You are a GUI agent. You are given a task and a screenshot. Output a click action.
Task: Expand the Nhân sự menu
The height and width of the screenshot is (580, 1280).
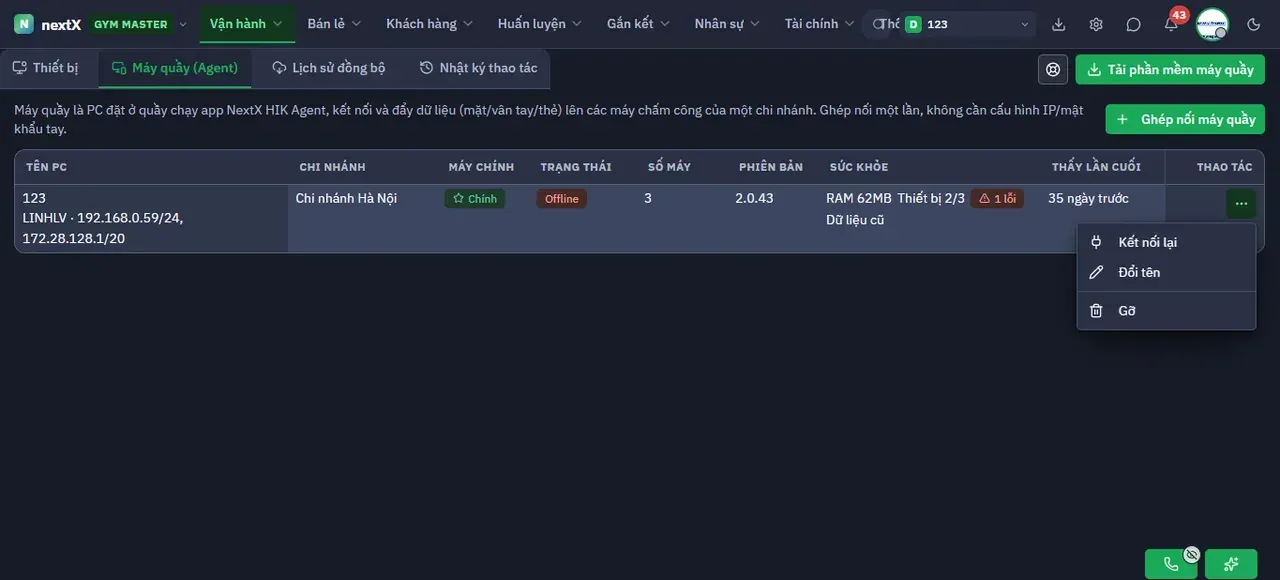[727, 24]
